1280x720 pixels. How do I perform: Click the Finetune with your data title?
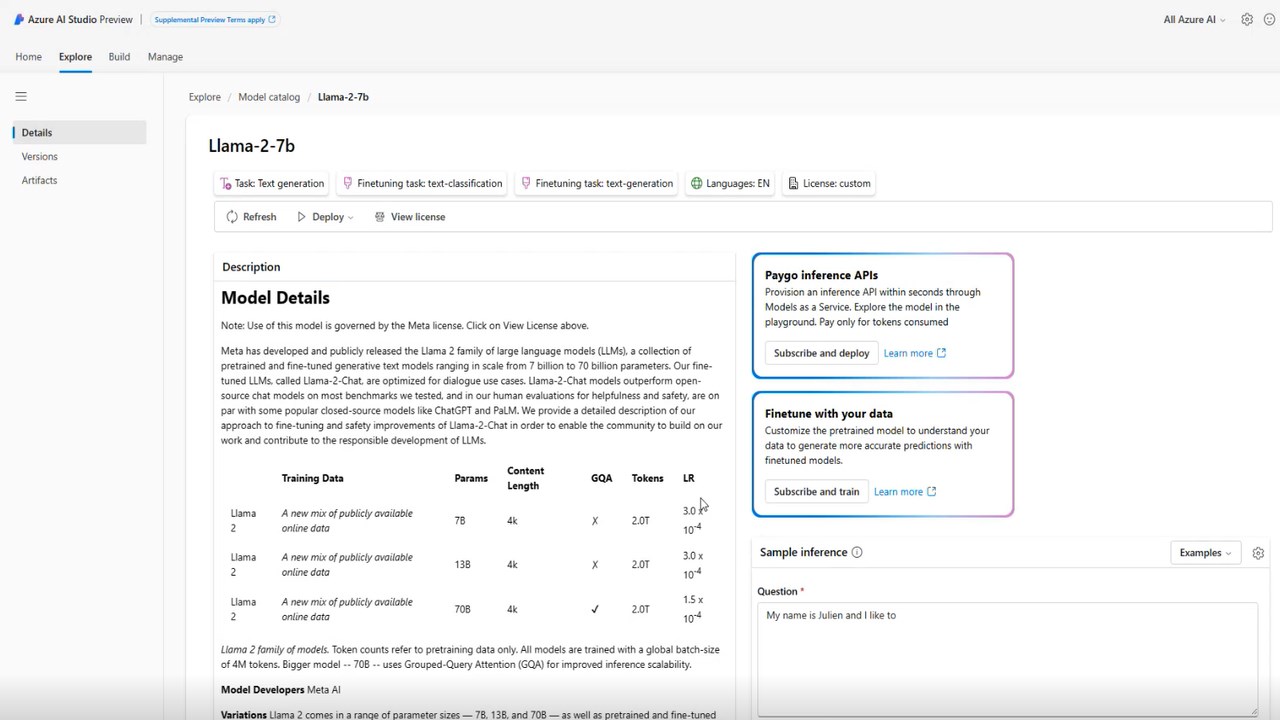click(829, 413)
